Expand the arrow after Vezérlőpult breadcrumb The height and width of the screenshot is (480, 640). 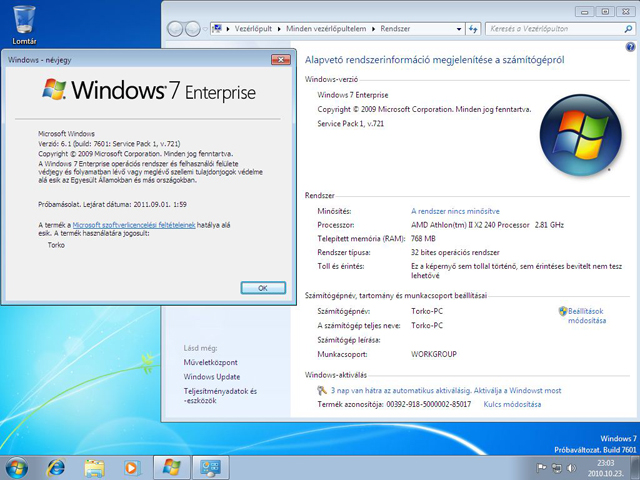[x=279, y=29]
